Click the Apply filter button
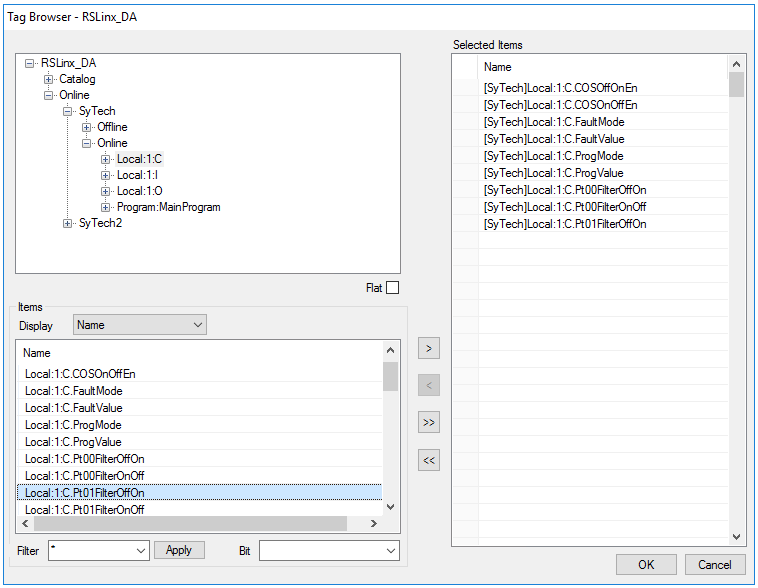The width and height of the screenshot is (758, 588). pyautogui.click(x=179, y=550)
